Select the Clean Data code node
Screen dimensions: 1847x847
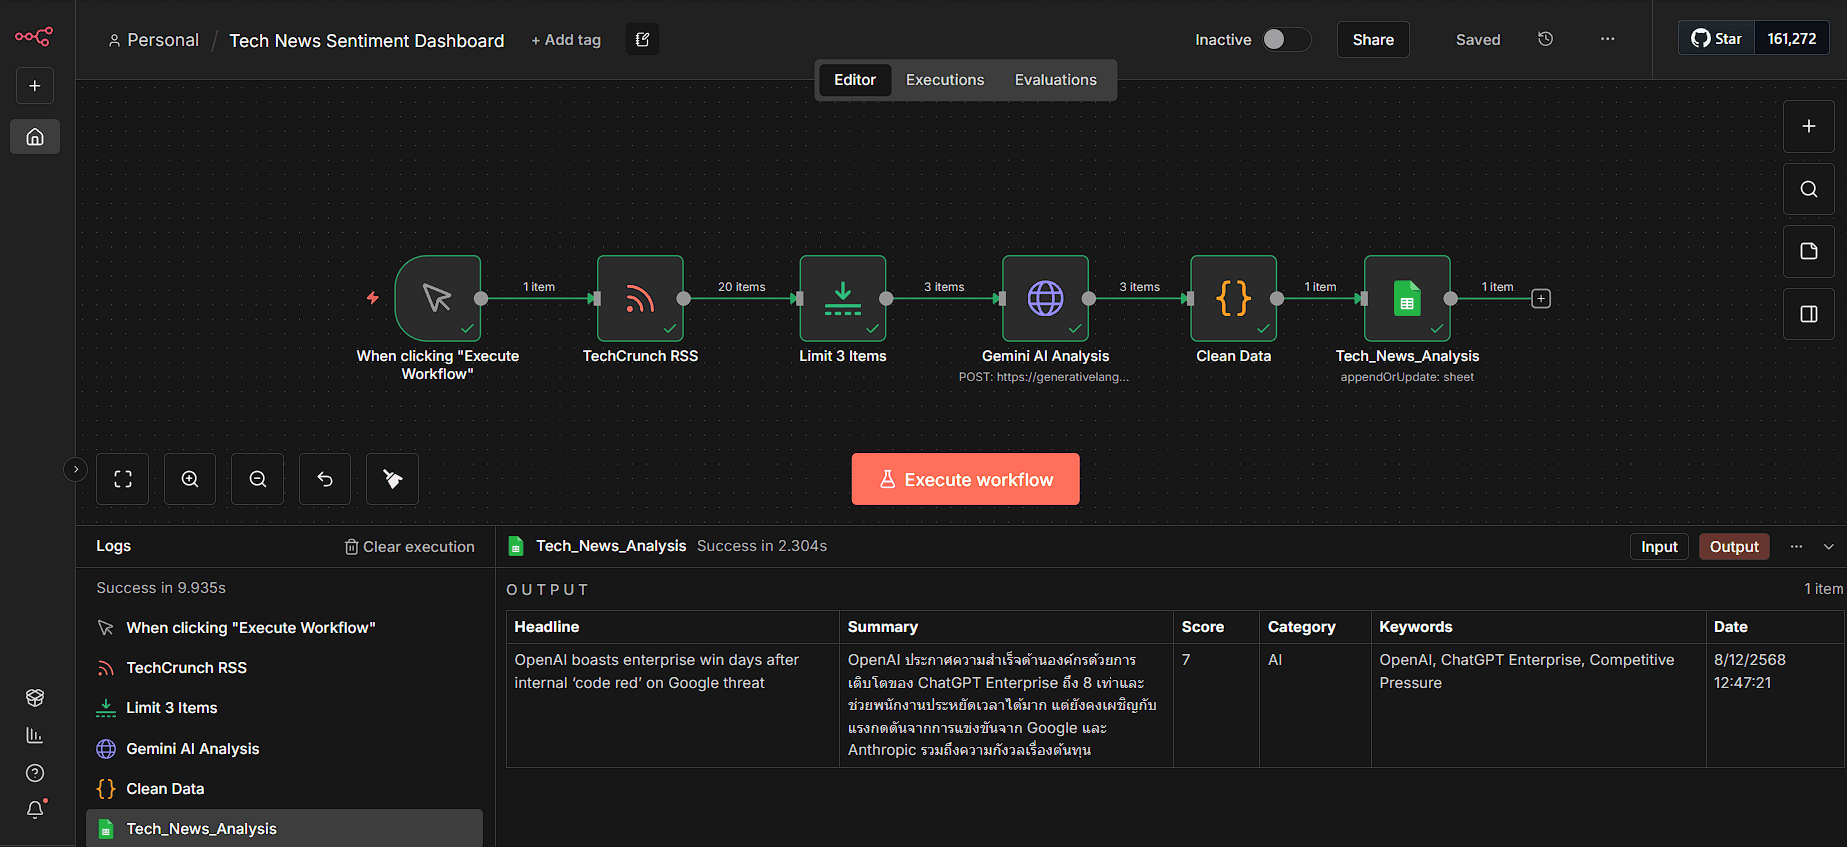click(1234, 298)
